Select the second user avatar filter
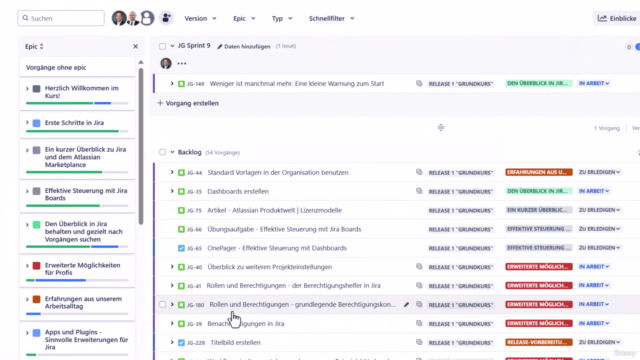This screenshot has height=360, width=640. 133,18
